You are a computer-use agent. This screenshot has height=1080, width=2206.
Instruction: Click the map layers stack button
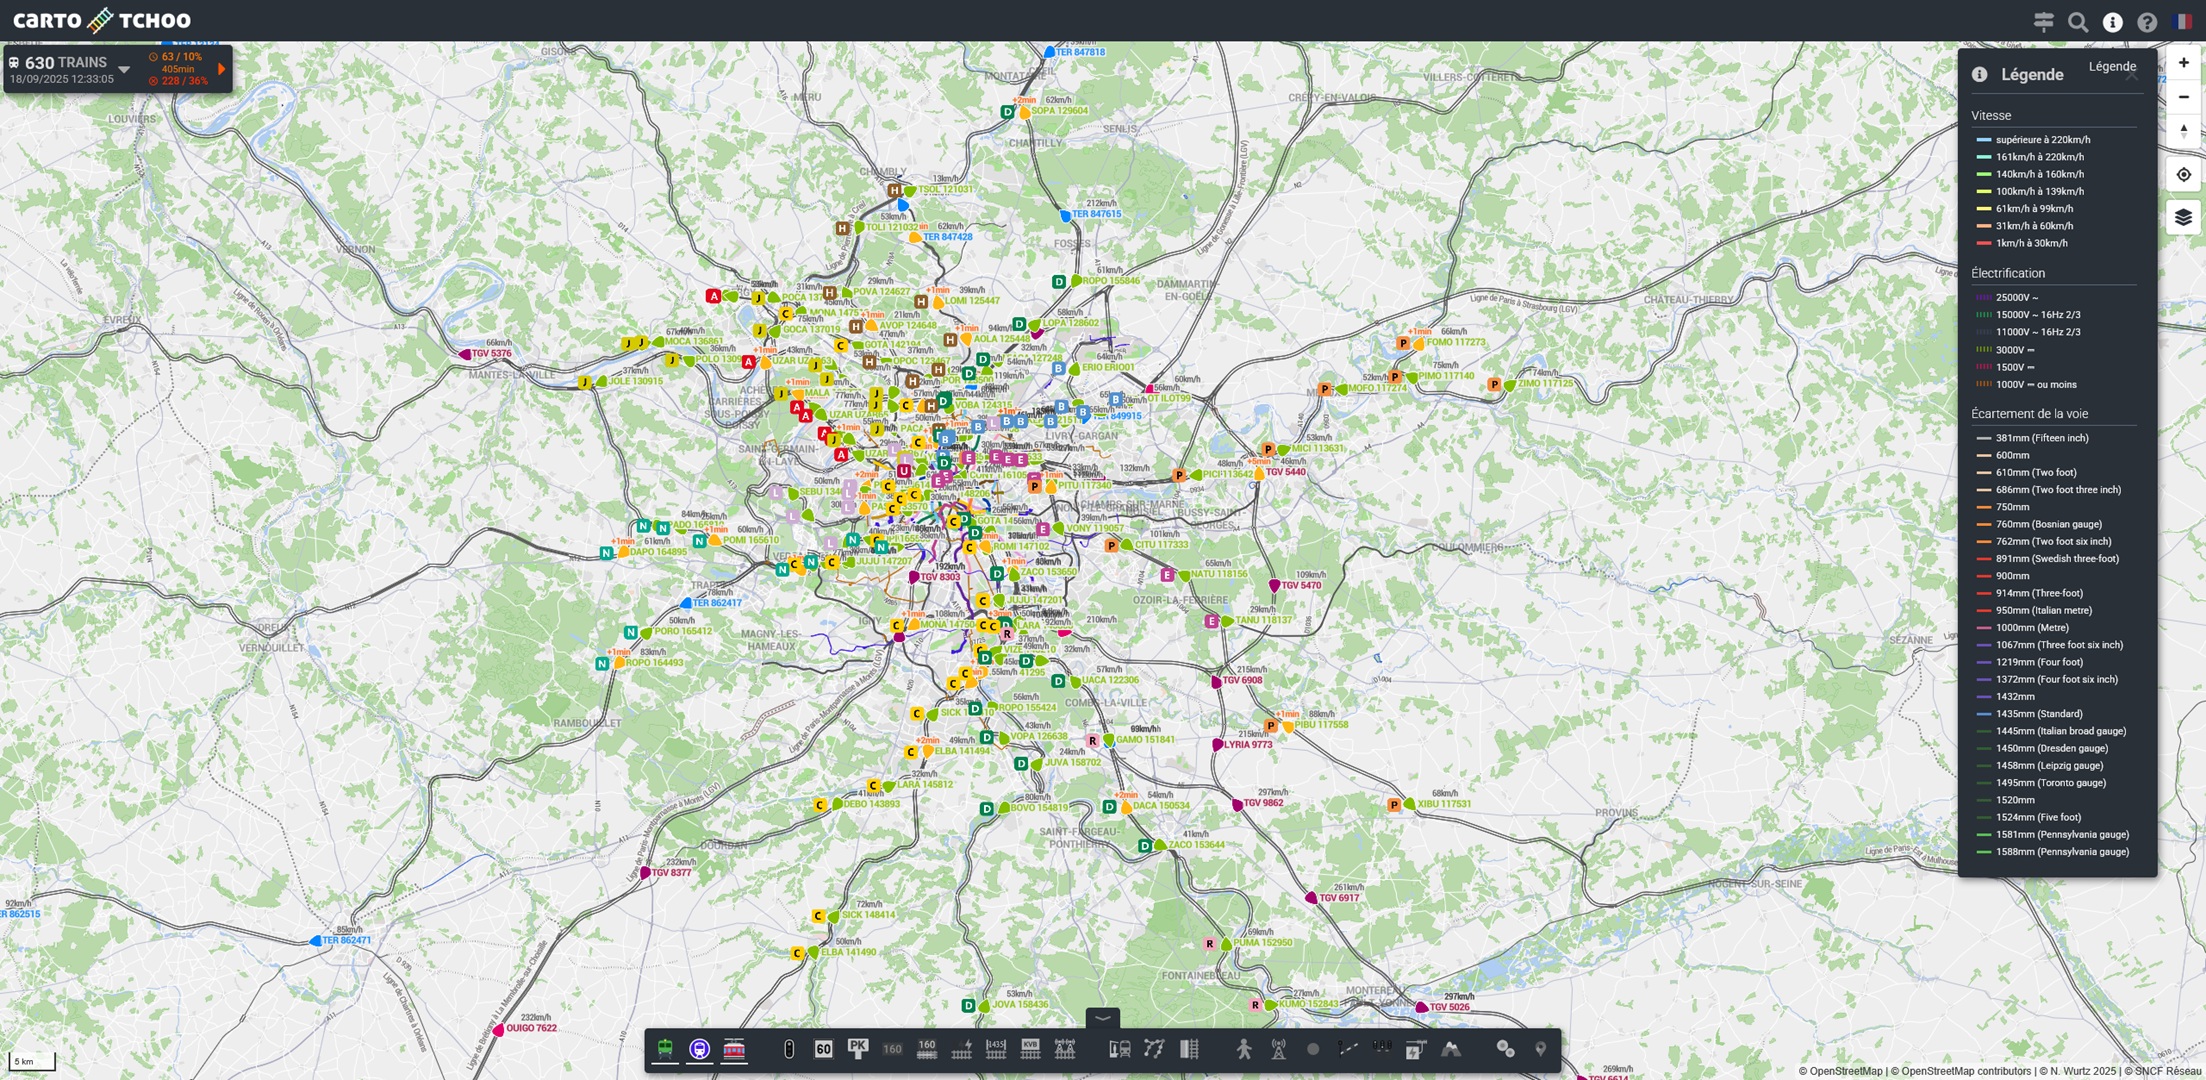tap(2183, 217)
